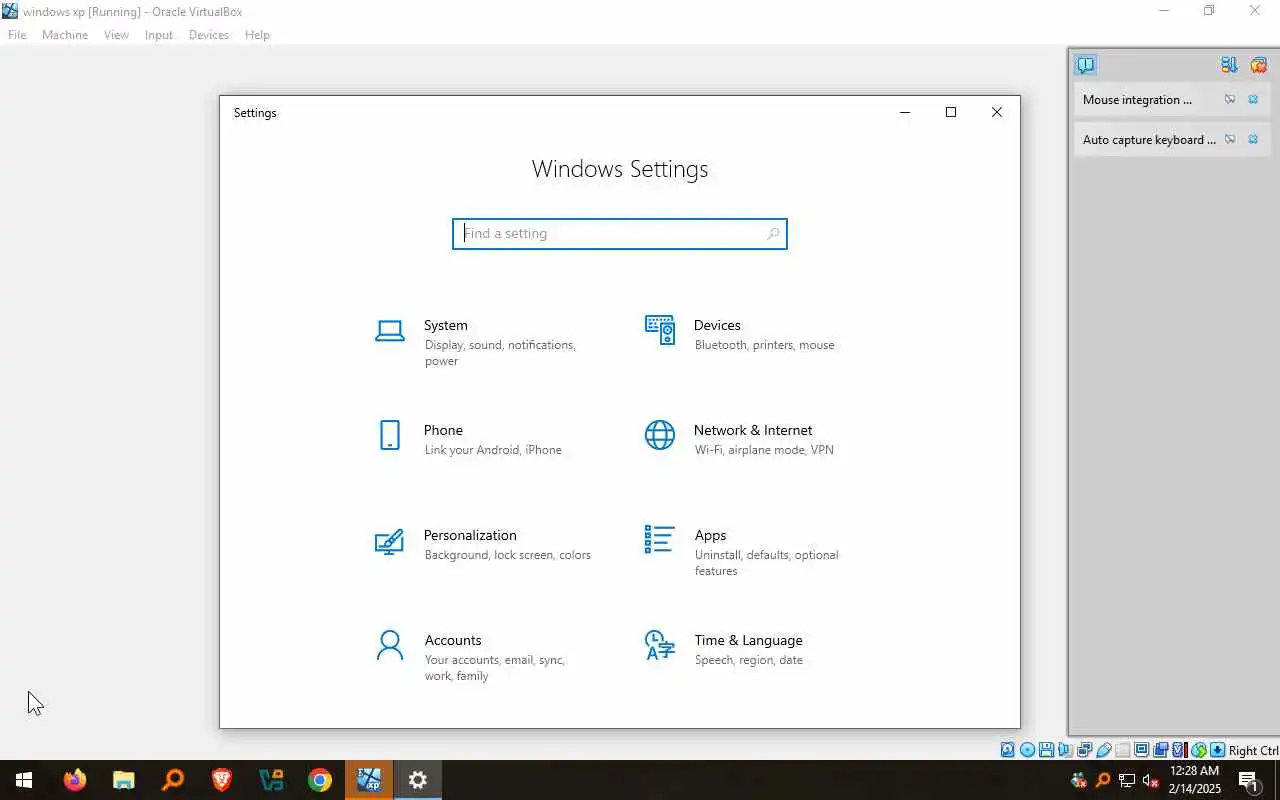Click the Find a setting search field
1280x800 pixels.
tap(620, 234)
